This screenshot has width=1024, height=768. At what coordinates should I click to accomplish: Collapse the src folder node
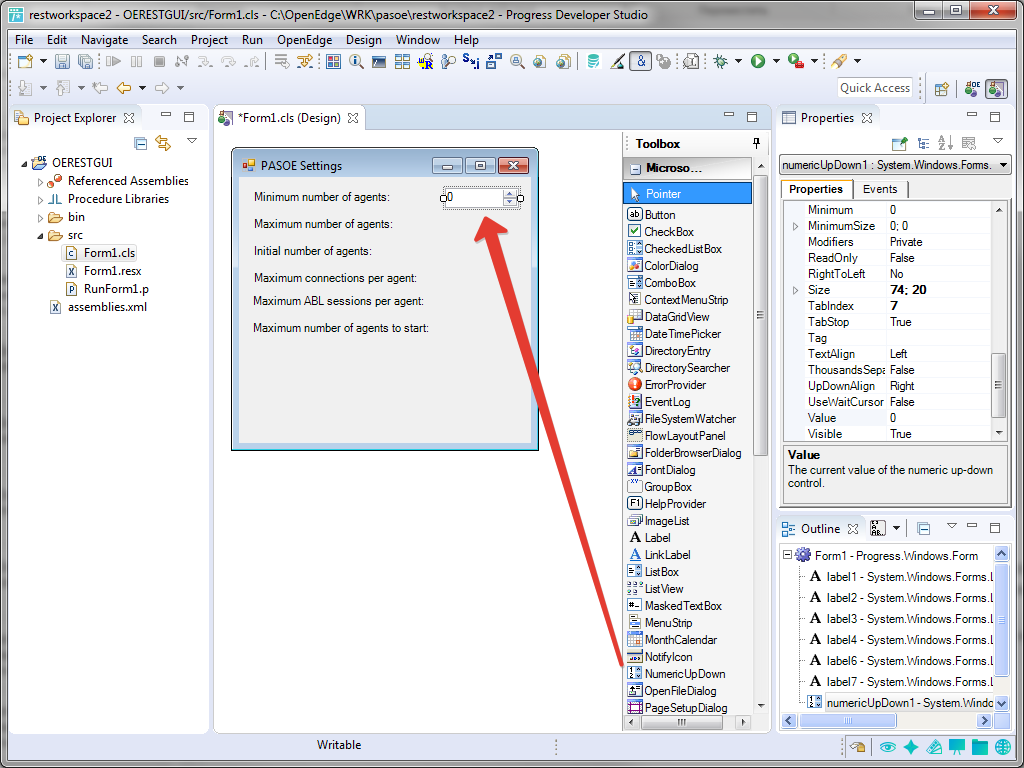pos(40,236)
